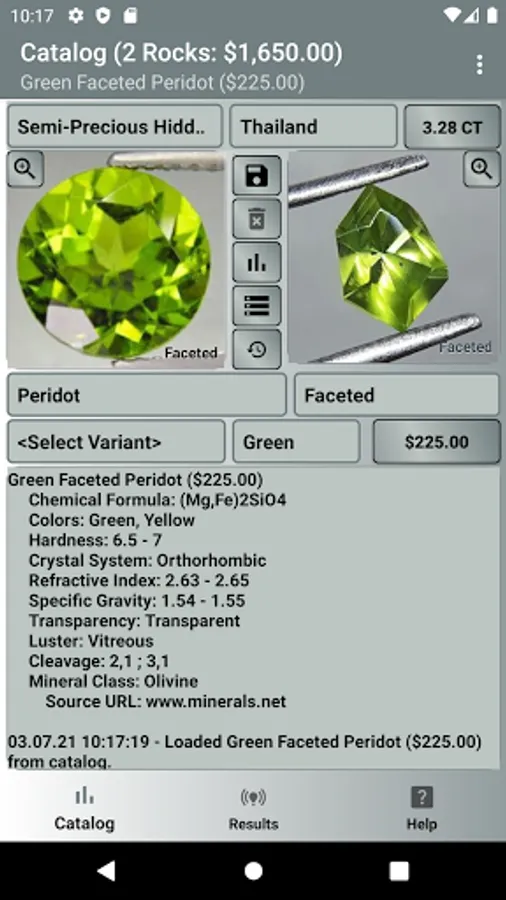Open the bar chart statistics icon
506x900 pixels.
[256, 262]
